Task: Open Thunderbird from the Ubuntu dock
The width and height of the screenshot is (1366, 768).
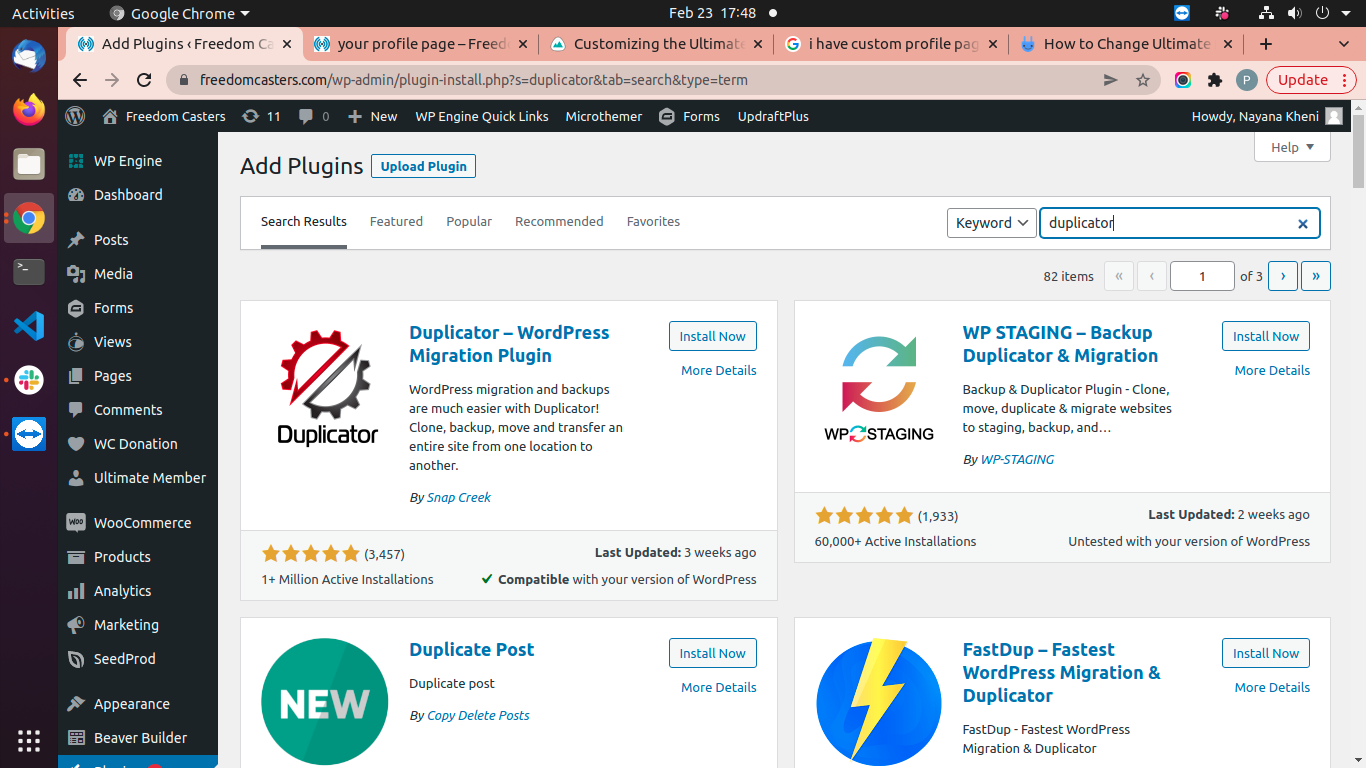Action: [x=29, y=55]
